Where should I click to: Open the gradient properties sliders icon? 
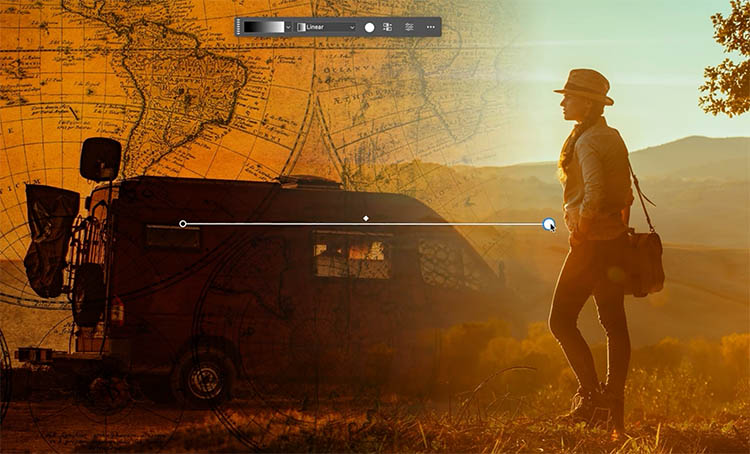pos(409,27)
